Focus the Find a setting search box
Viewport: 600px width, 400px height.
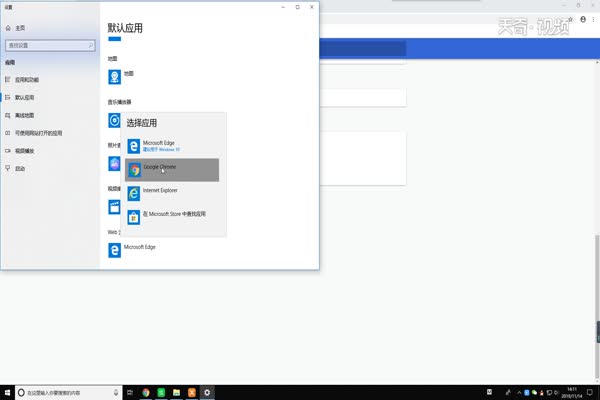pyautogui.click(x=50, y=46)
